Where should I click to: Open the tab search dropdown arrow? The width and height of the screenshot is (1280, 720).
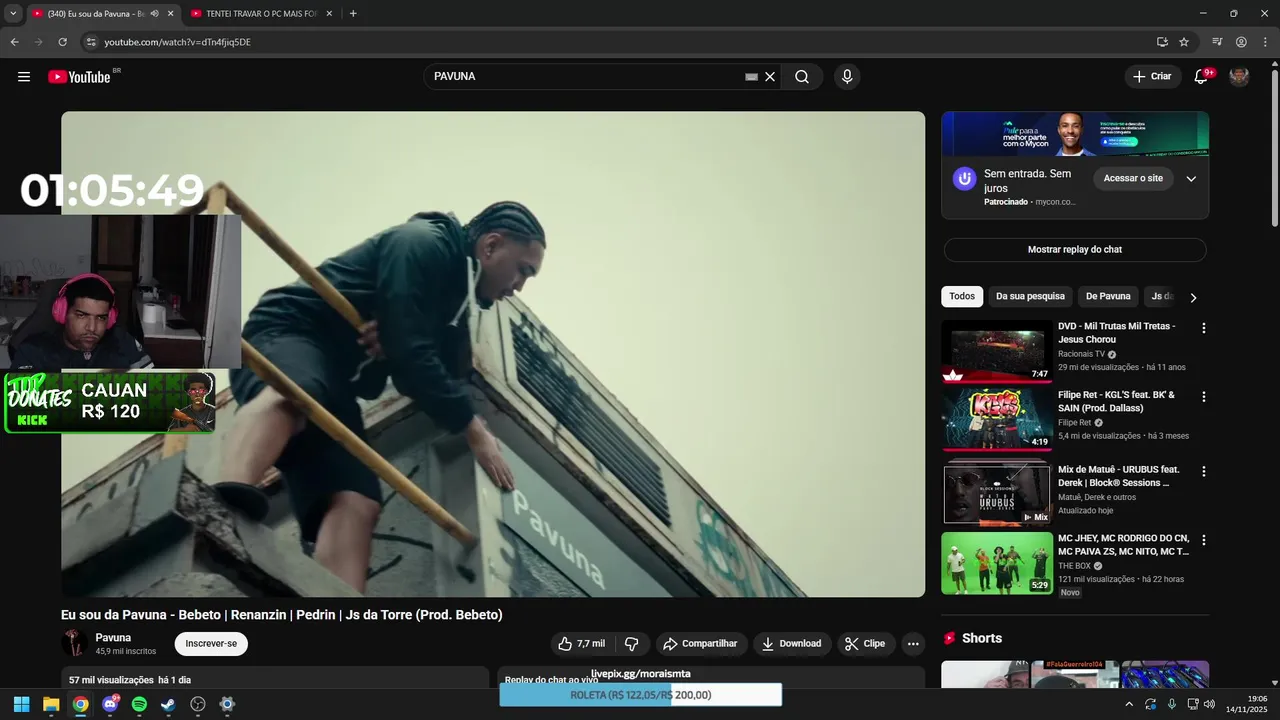[x=13, y=14]
